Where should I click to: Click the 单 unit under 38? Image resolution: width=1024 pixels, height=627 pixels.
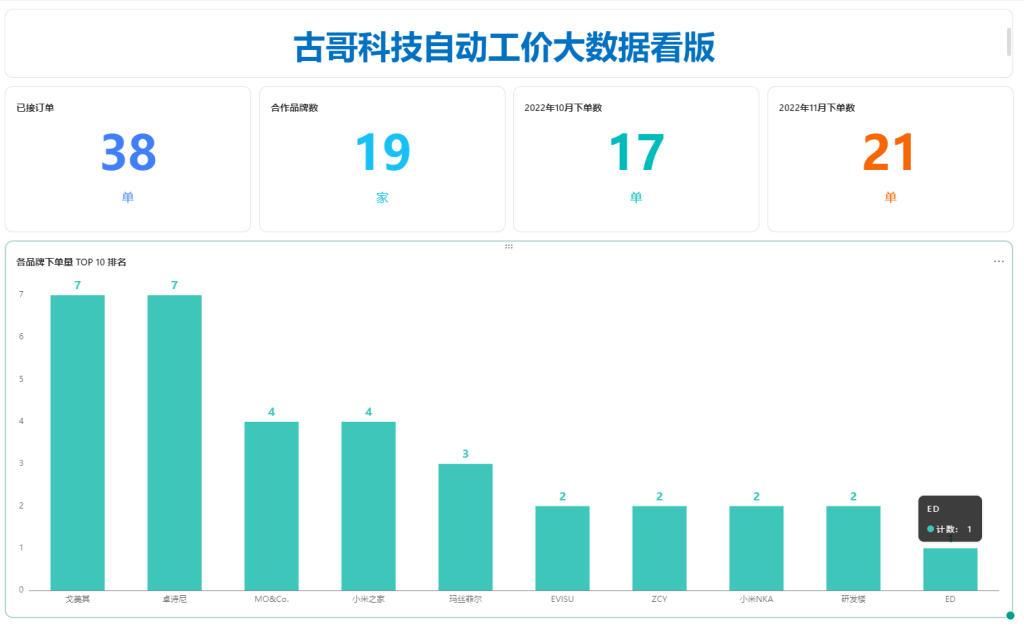pos(128,197)
